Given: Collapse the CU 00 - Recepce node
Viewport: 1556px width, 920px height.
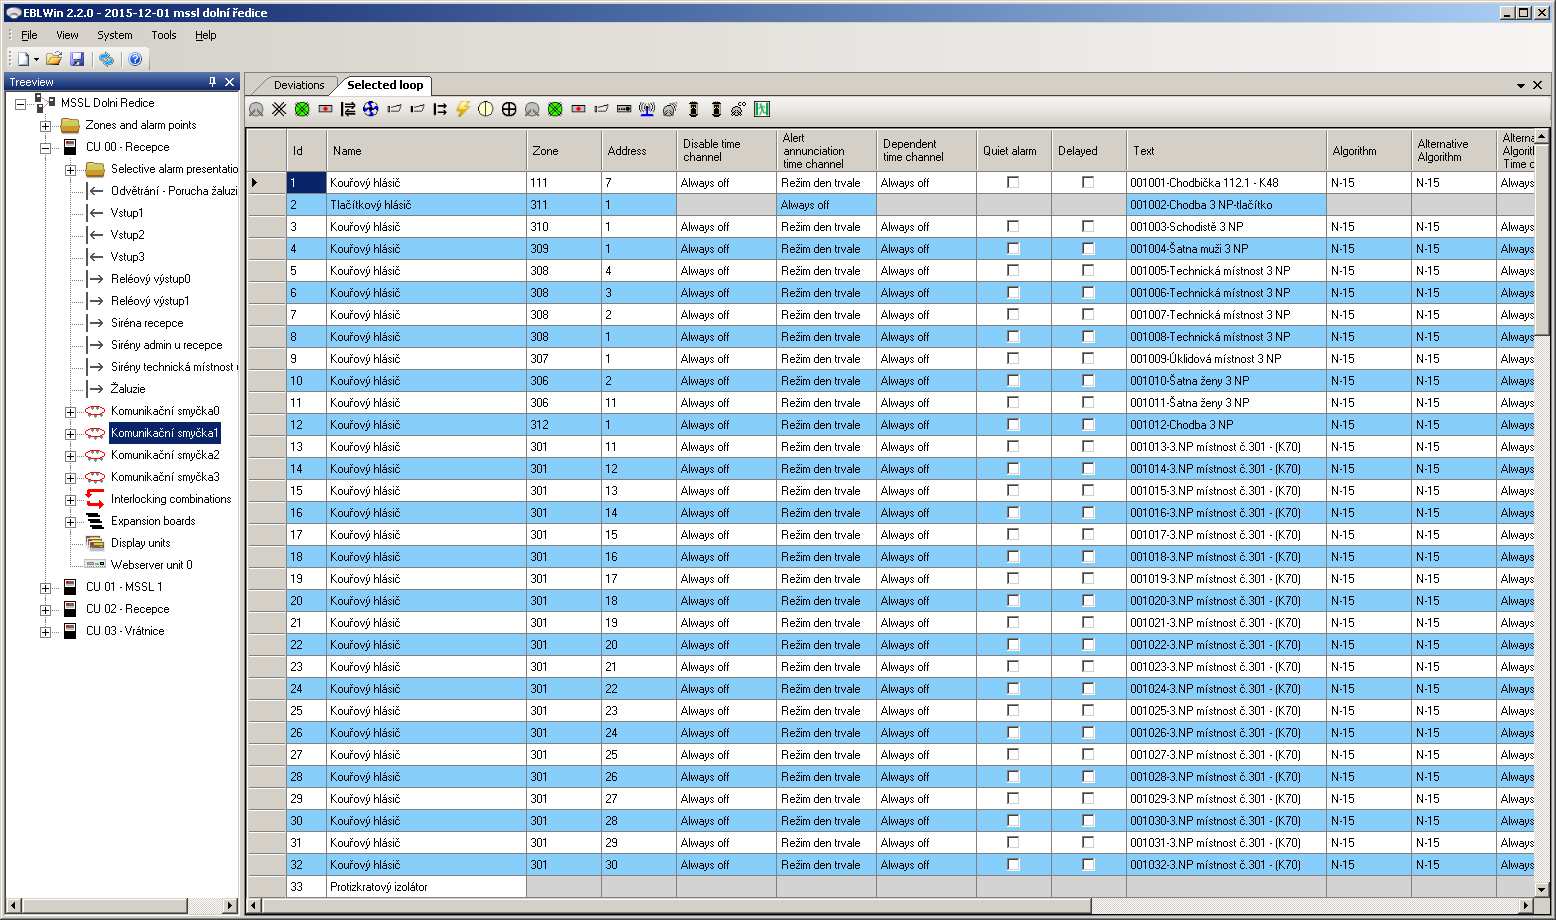Looking at the screenshot, I should pyautogui.click(x=45, y=148).
